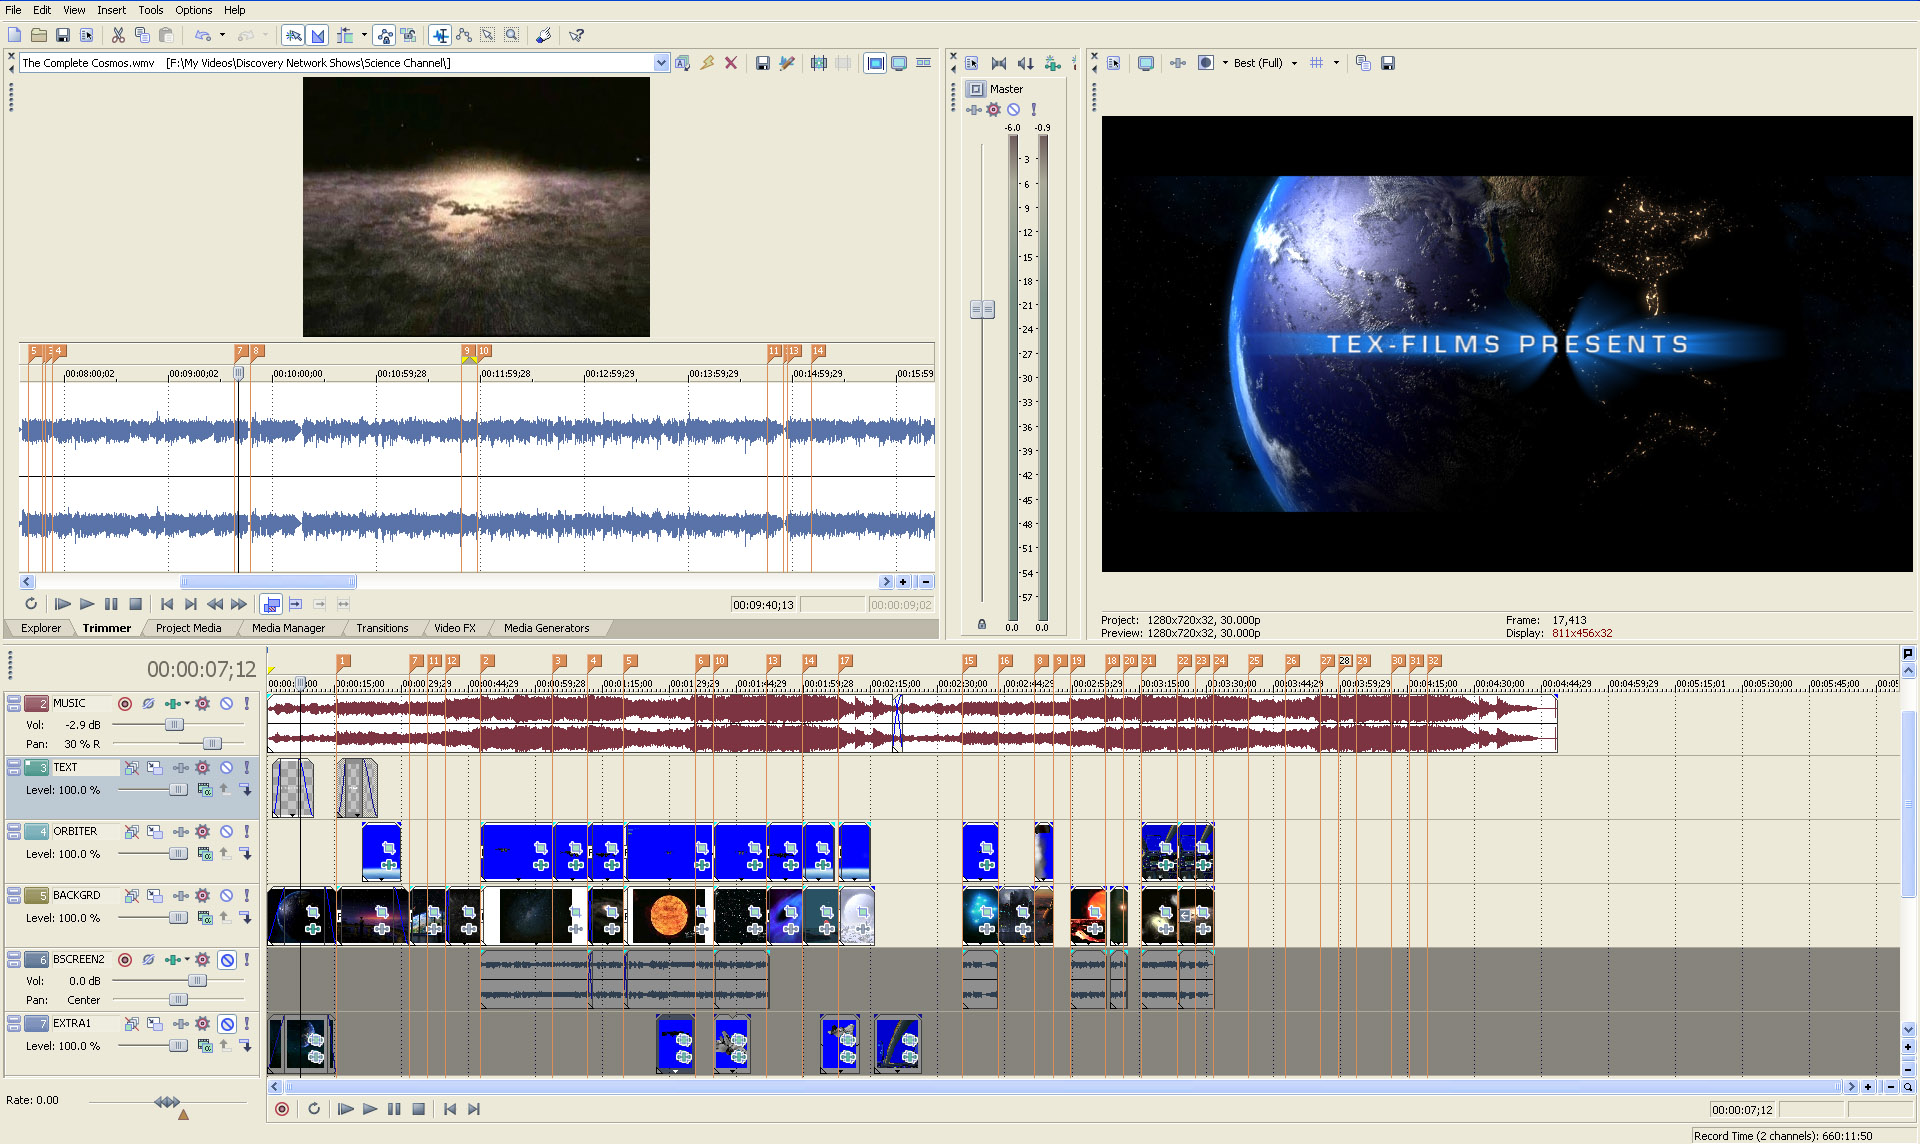Cut selection using the scissors icon
Screen dimensions: 1920x1144
(118, 35)
